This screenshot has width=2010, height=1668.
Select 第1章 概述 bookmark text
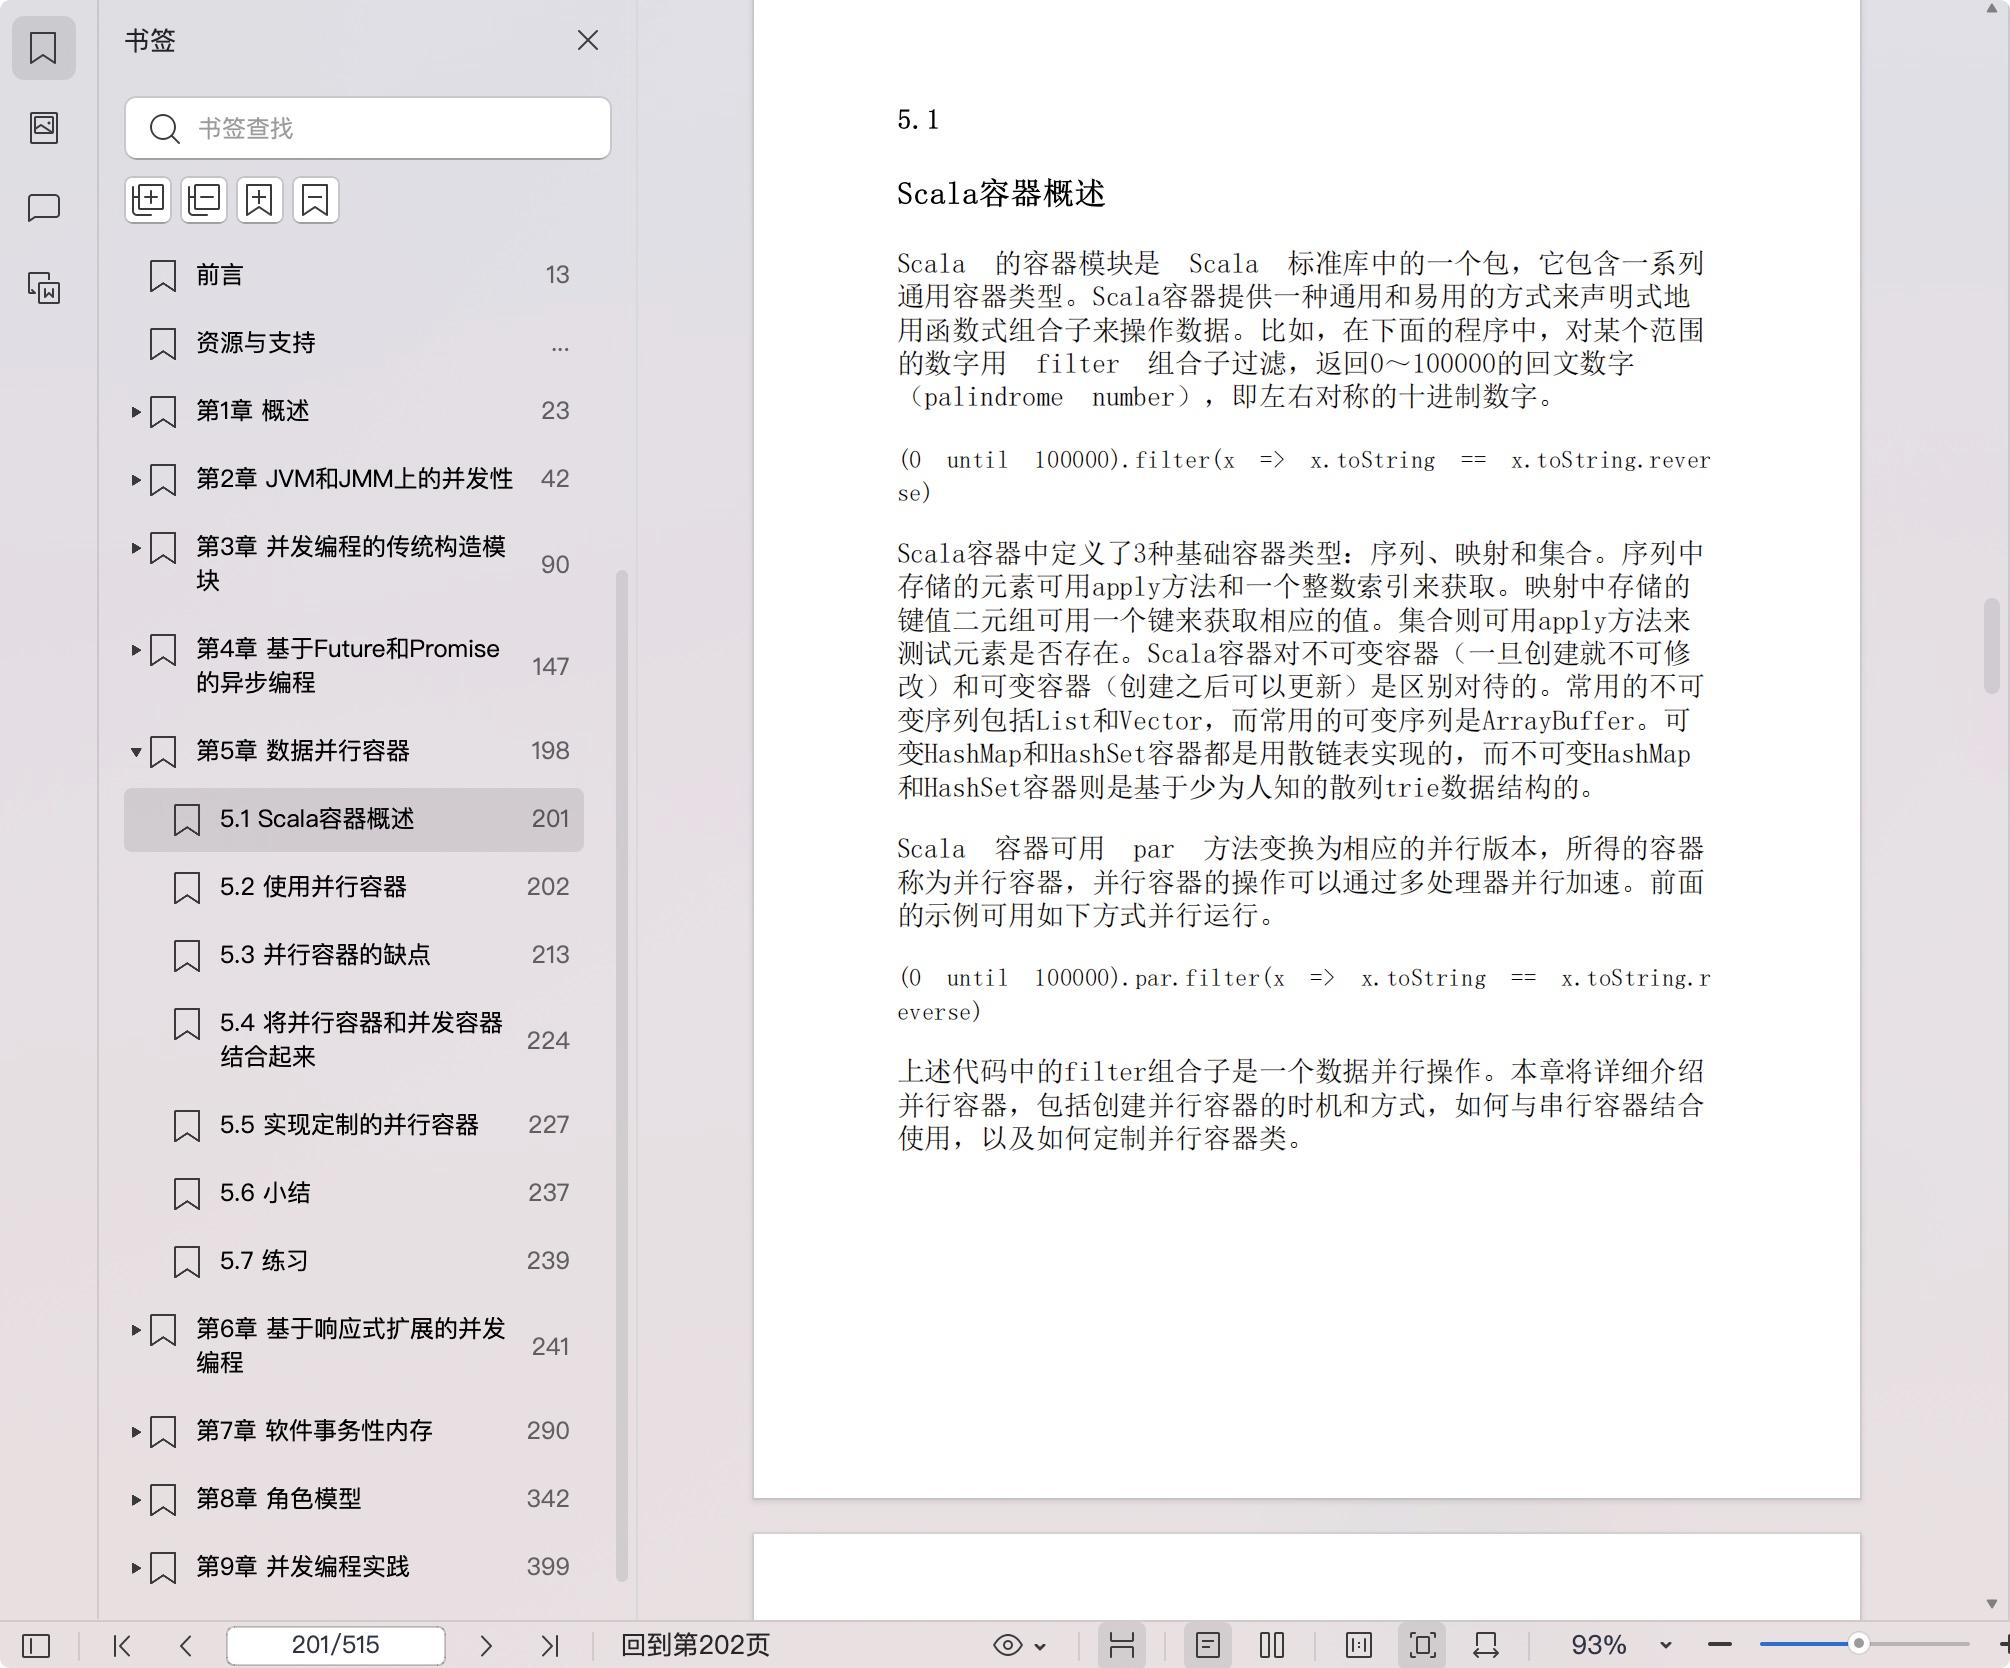pyautogui.click(x=252, y=411)
